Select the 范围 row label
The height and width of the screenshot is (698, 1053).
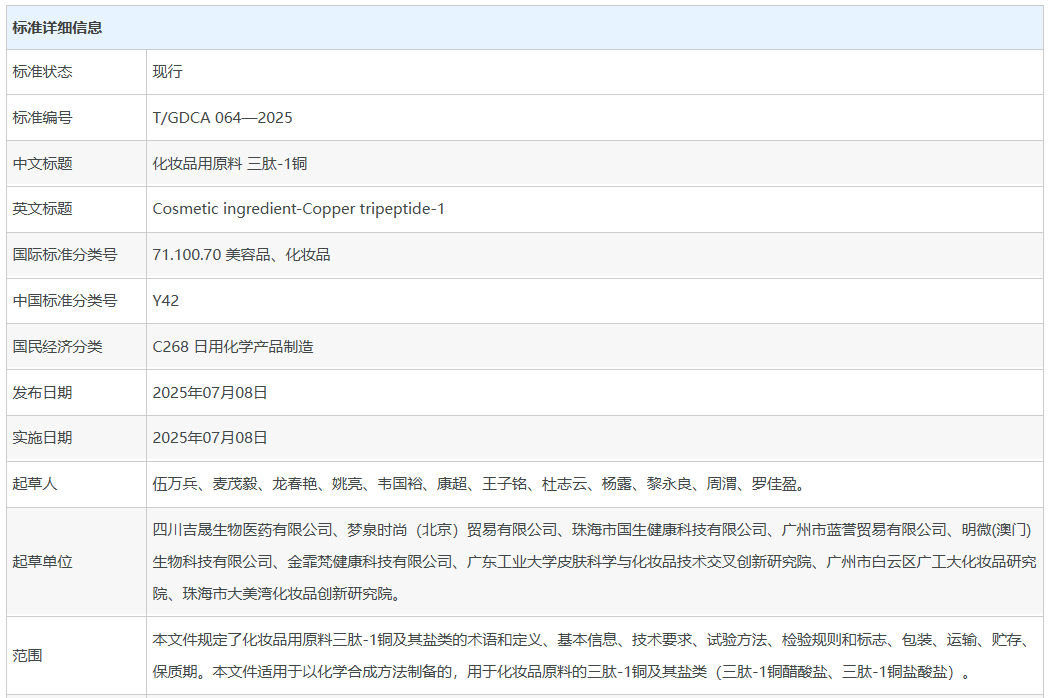27,656
